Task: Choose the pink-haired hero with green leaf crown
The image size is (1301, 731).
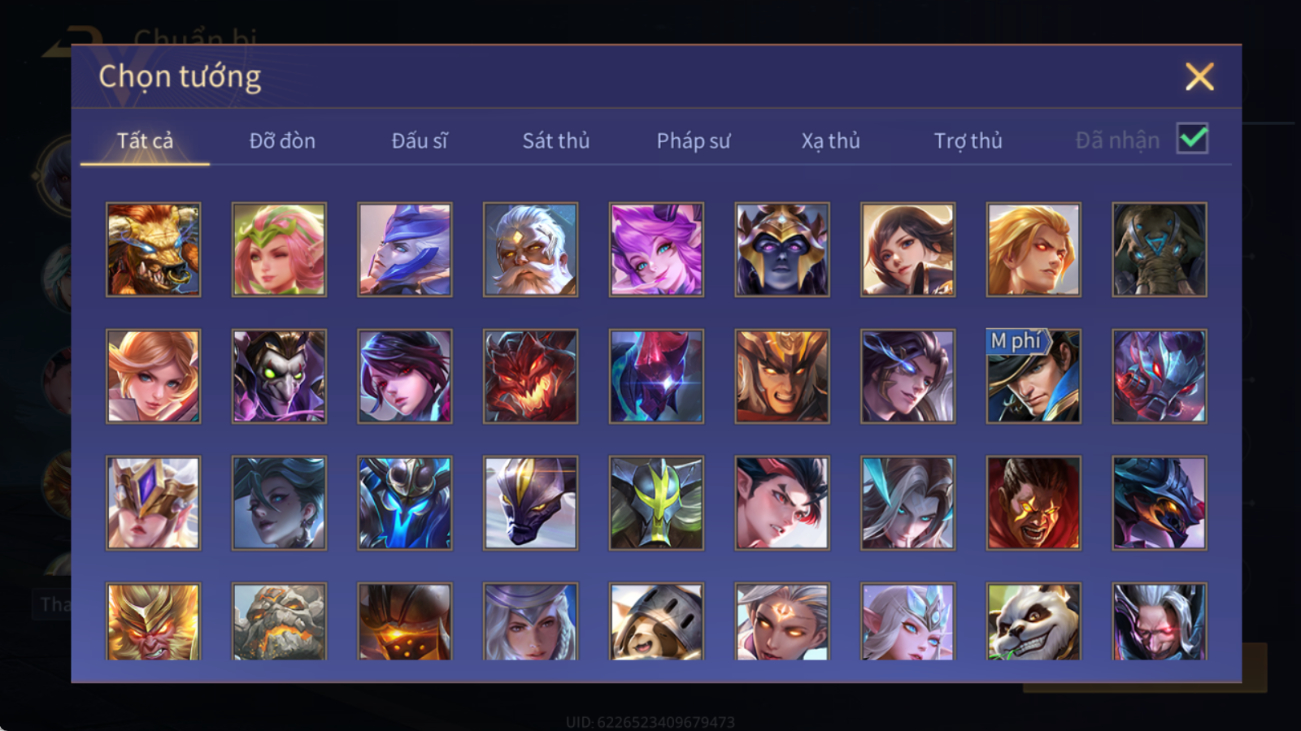Action: (x=279, y=249)
